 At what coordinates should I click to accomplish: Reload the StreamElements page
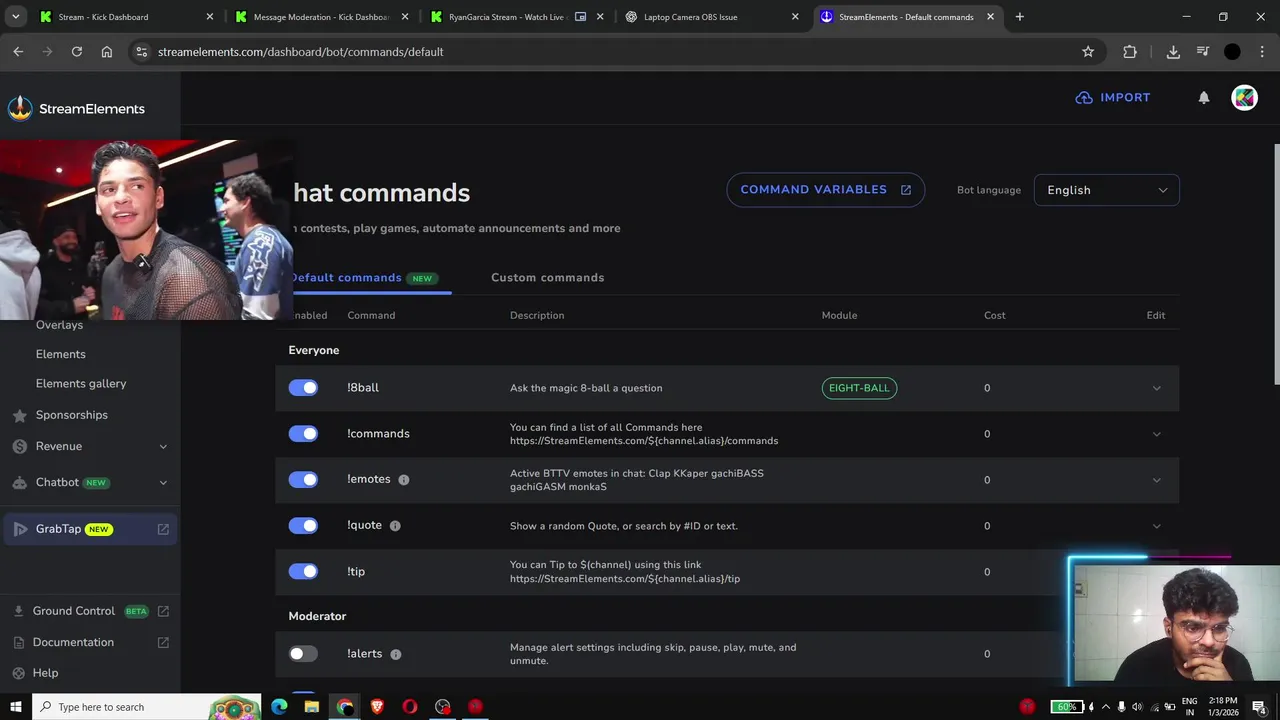coord(77,52)
